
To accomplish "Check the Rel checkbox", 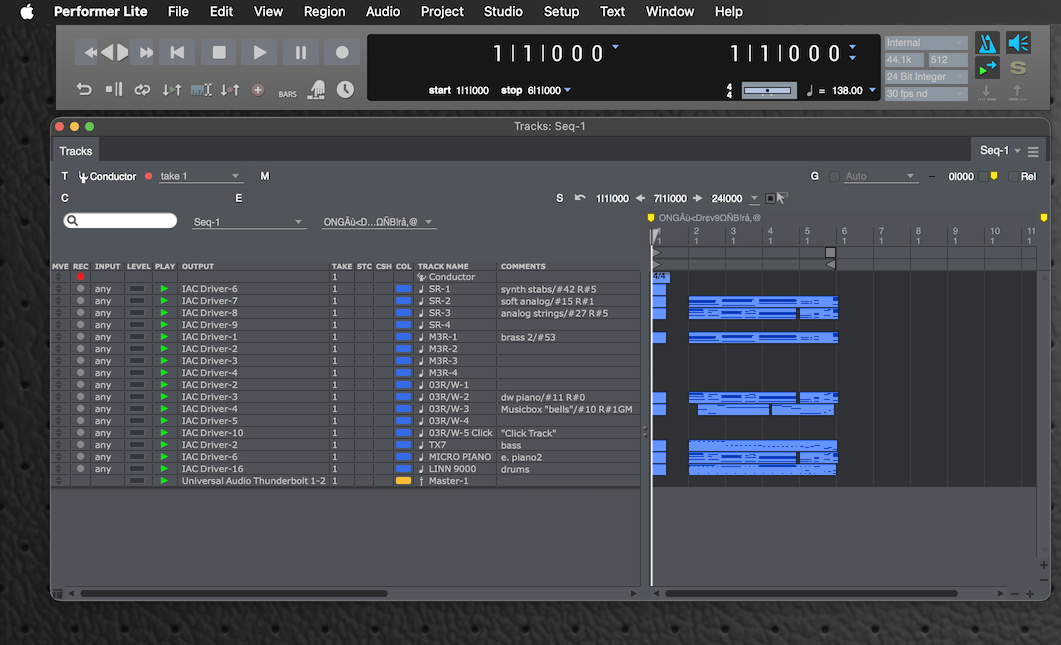I will tap(1013, 177).
